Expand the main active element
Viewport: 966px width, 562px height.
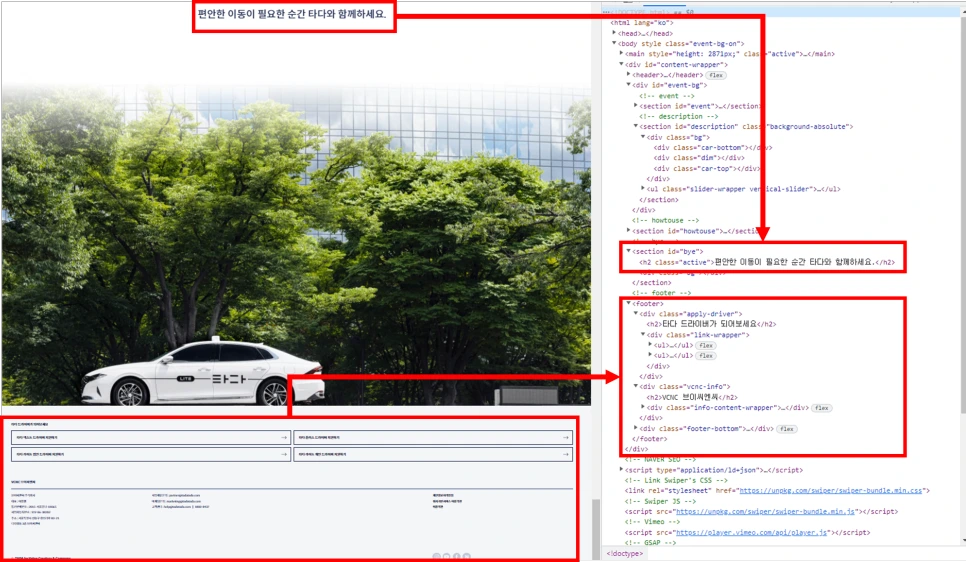[x=621, y=54]
